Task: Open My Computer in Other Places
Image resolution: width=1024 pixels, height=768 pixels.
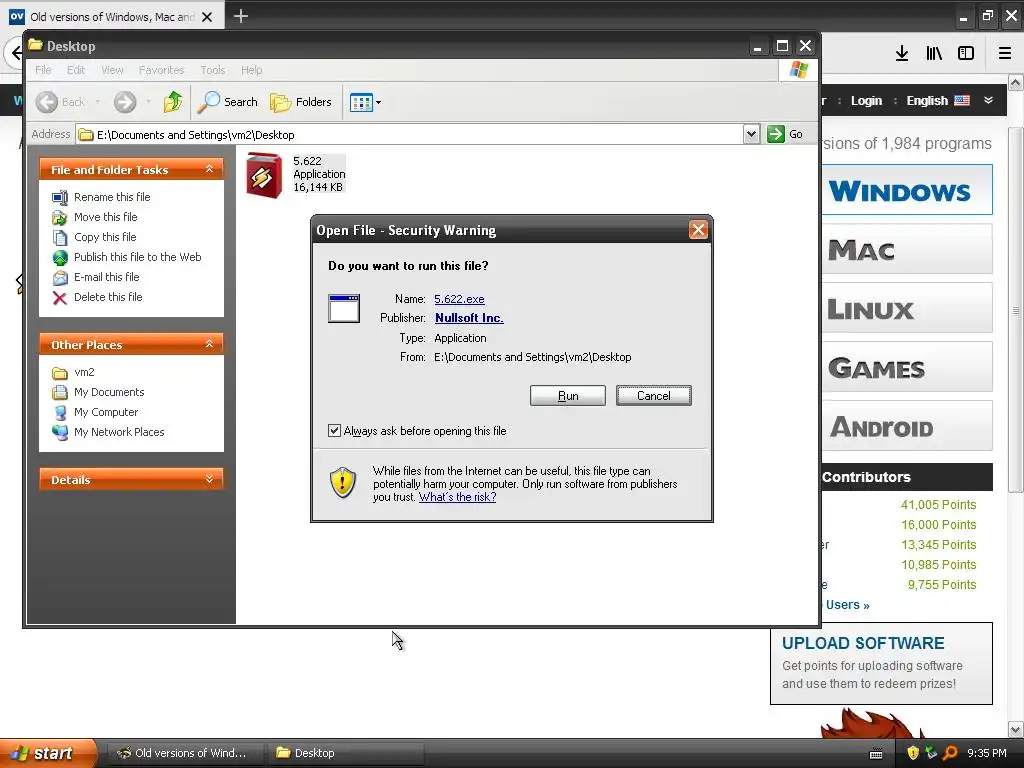Action: pyautogui.click(x=95, y=412)
